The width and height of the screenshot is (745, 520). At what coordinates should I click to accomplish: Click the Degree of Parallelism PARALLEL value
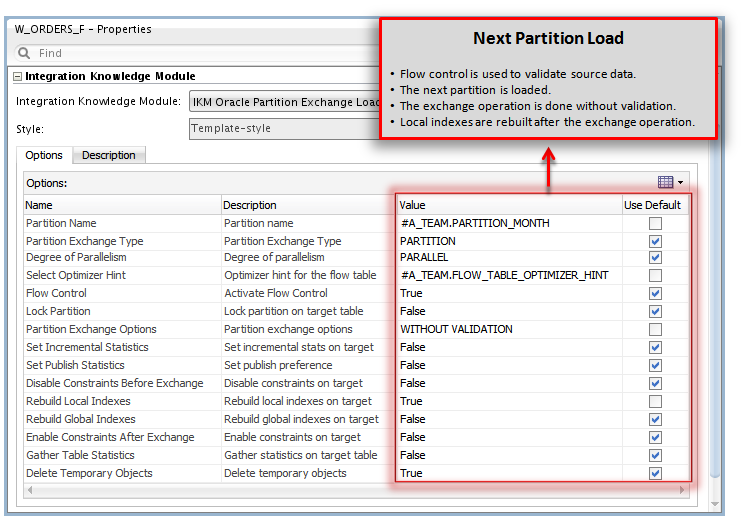tap(425, 257)
